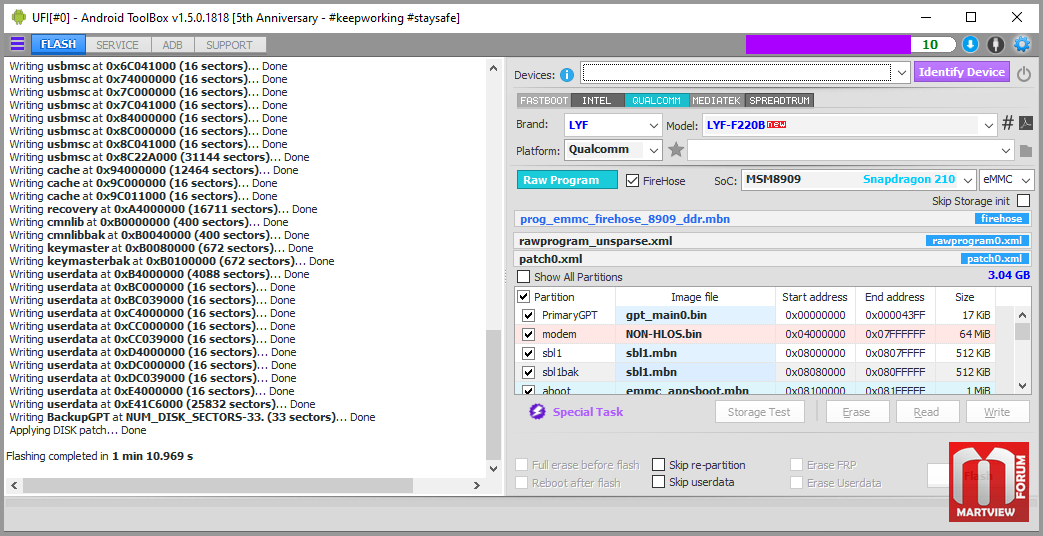This screenshot has width=1043, height=536.
Task: Open settings via the gear icon
Action: pos(1021,45)
